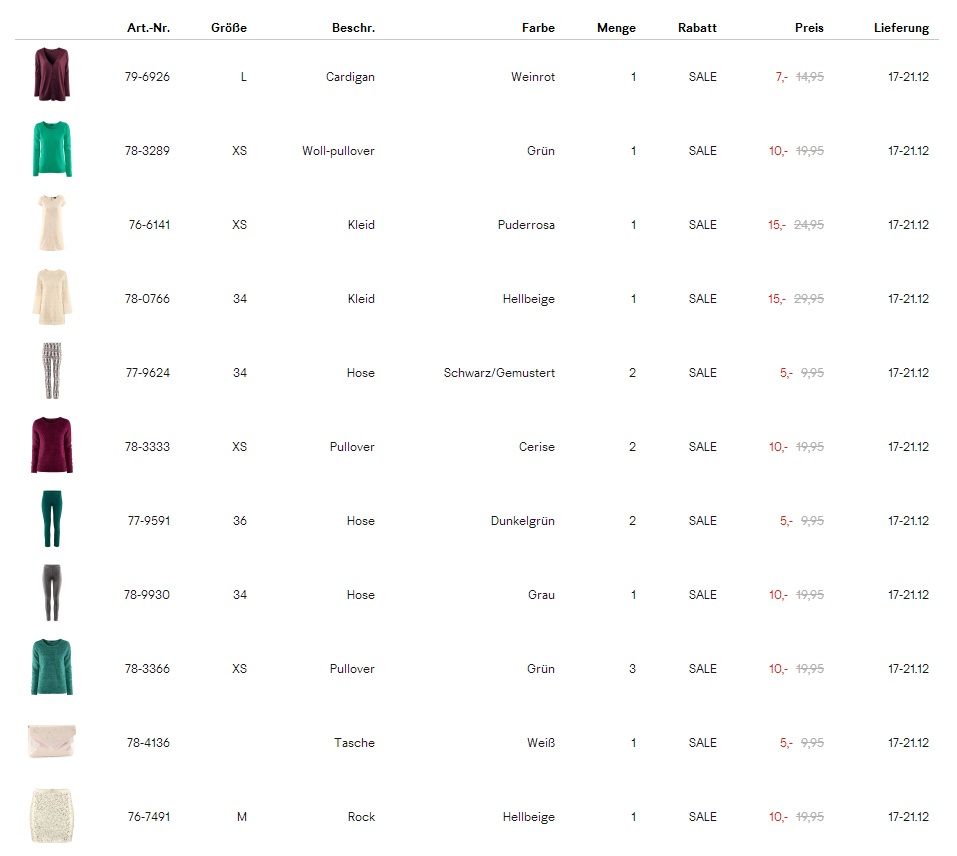
Task: Click the quantity 3 for green Pullover
Action: point(632,669)
